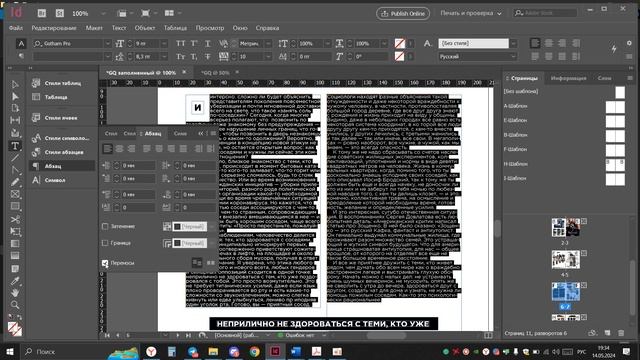Apply Small Caps formatting (Tт icon)

point(180,56)
